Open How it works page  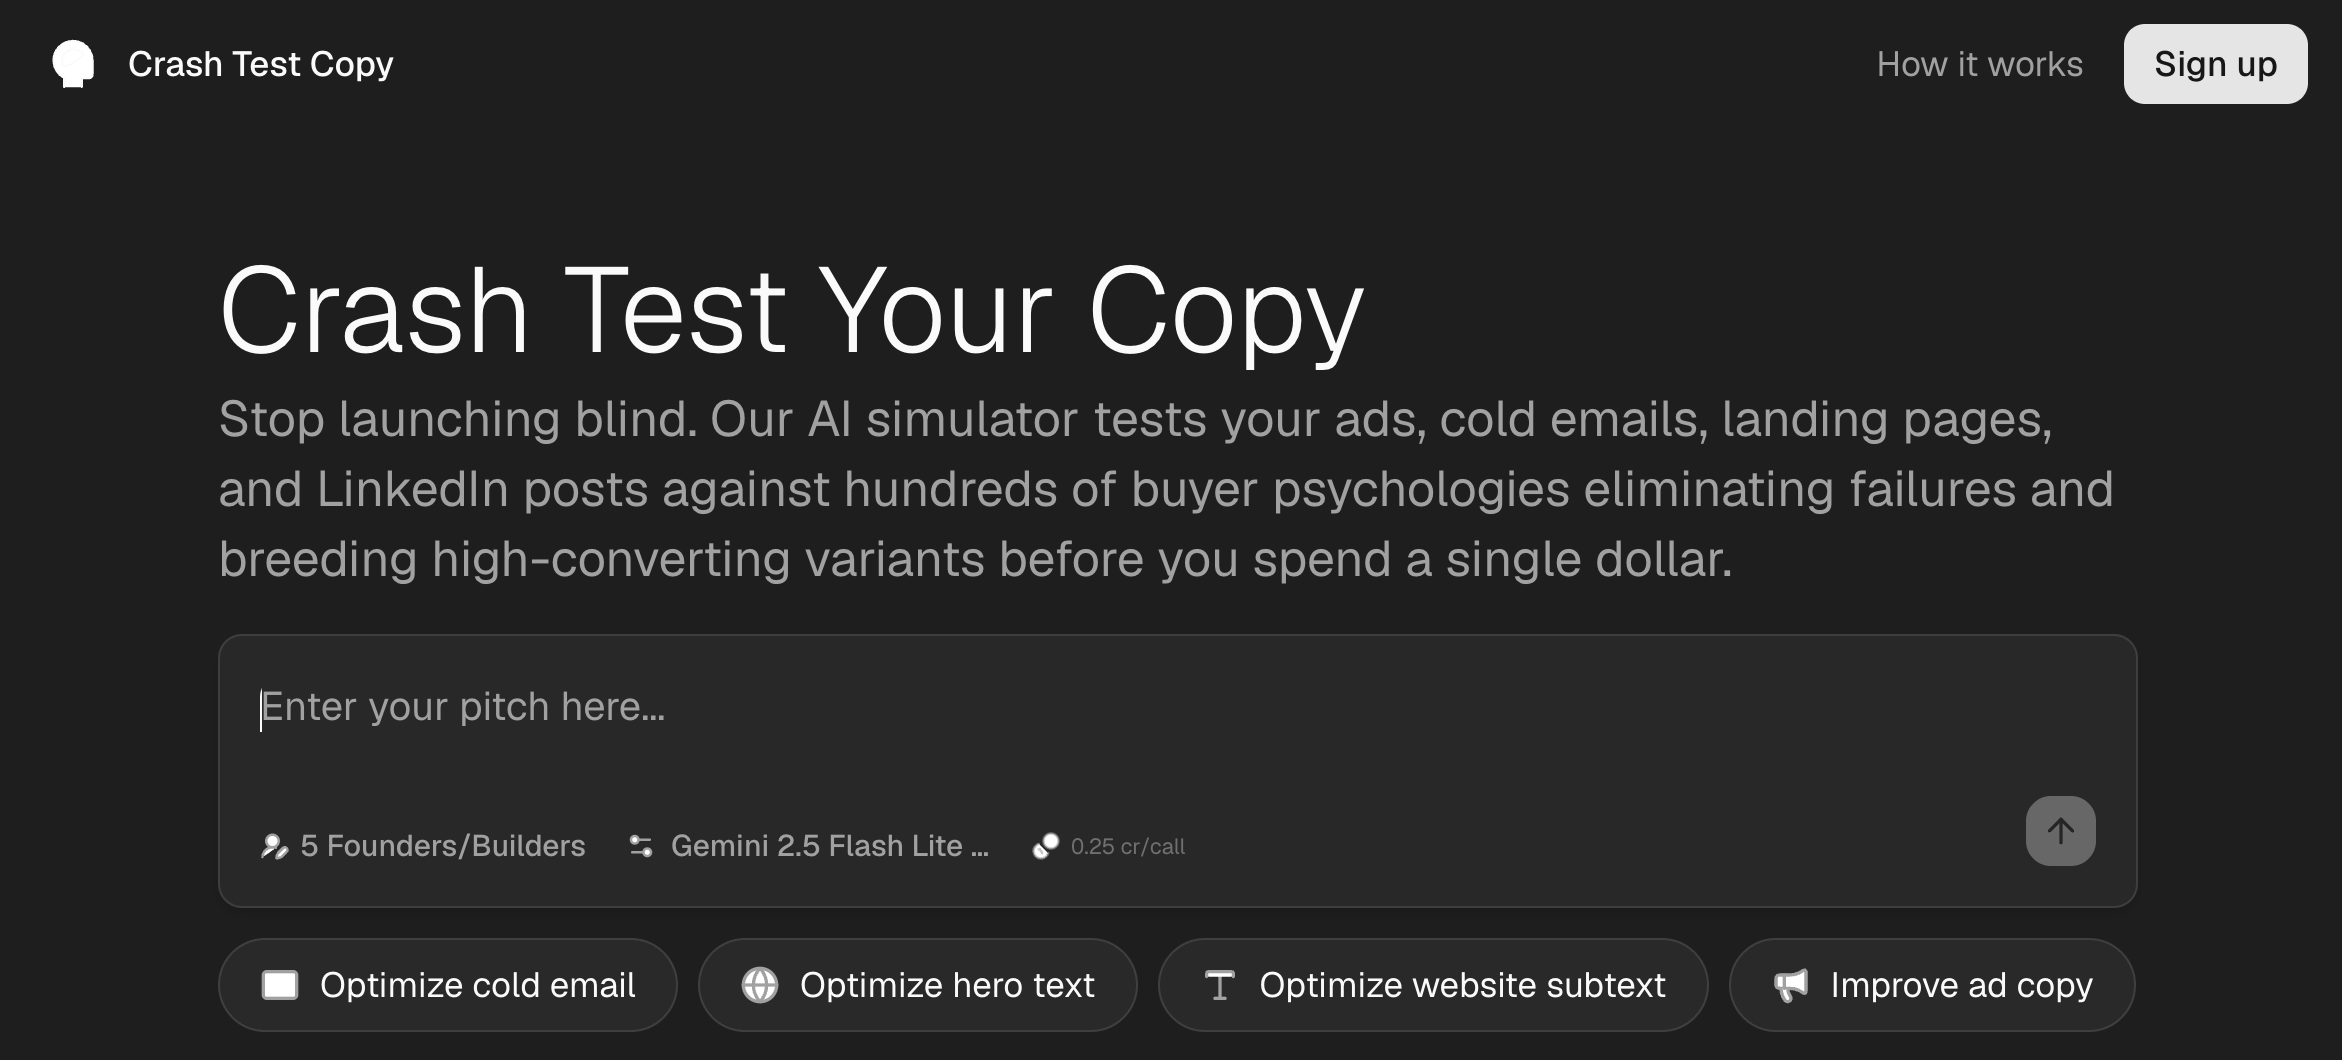(x=1979, y=64)
